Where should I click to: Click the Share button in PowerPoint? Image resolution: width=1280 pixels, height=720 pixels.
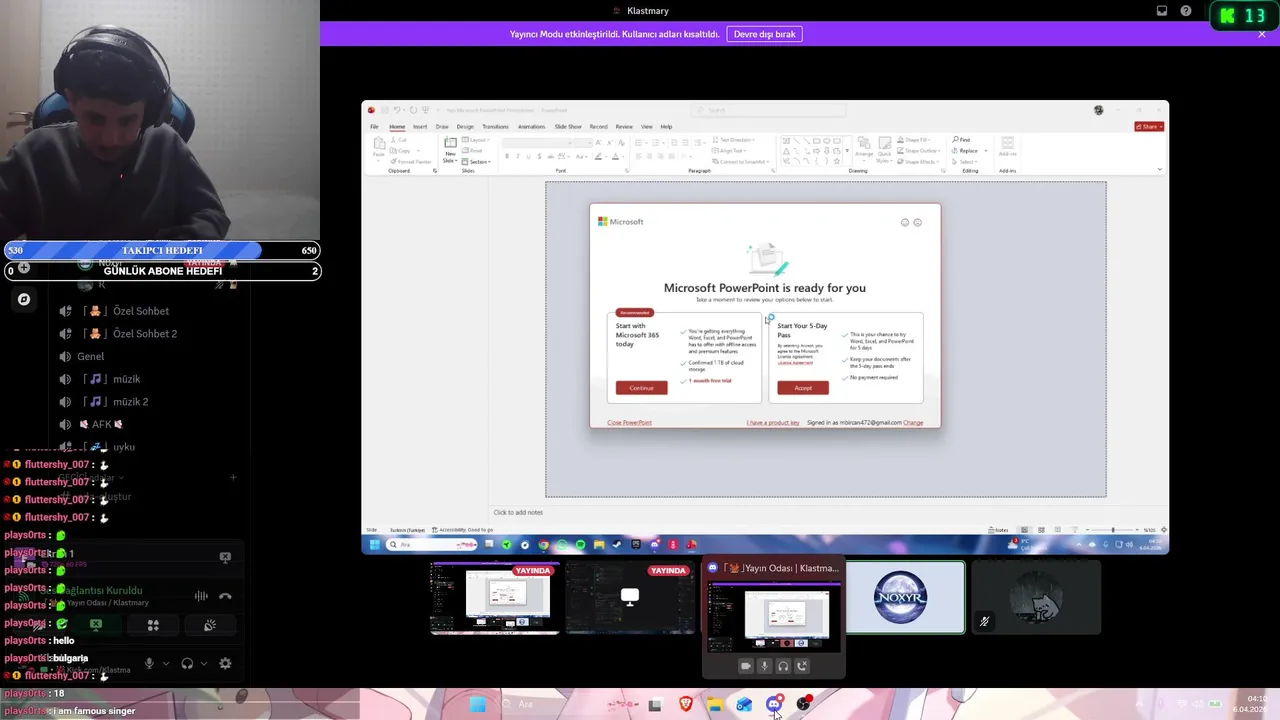click(1149, 127)
